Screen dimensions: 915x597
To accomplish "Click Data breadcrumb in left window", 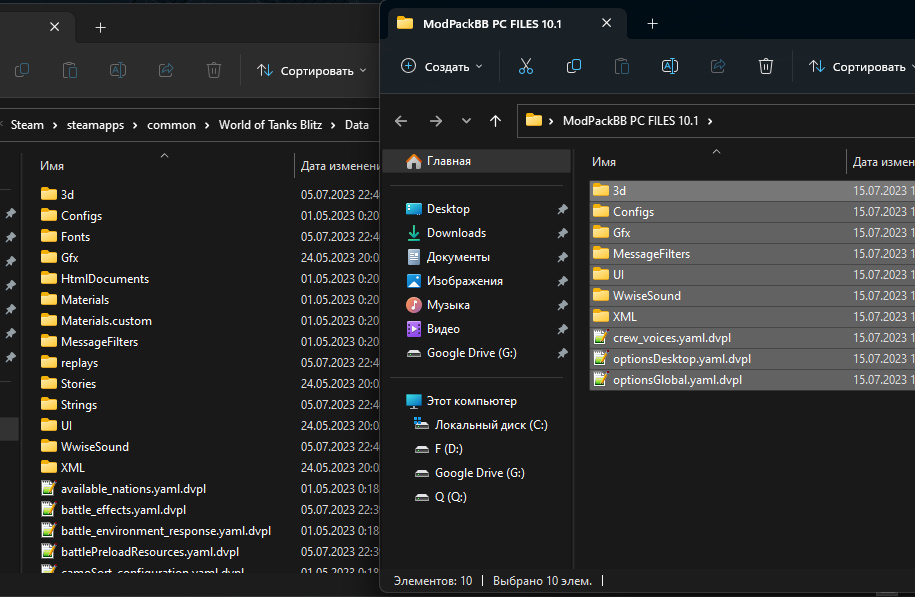I will pyautogui.click(x=357, y=125).
